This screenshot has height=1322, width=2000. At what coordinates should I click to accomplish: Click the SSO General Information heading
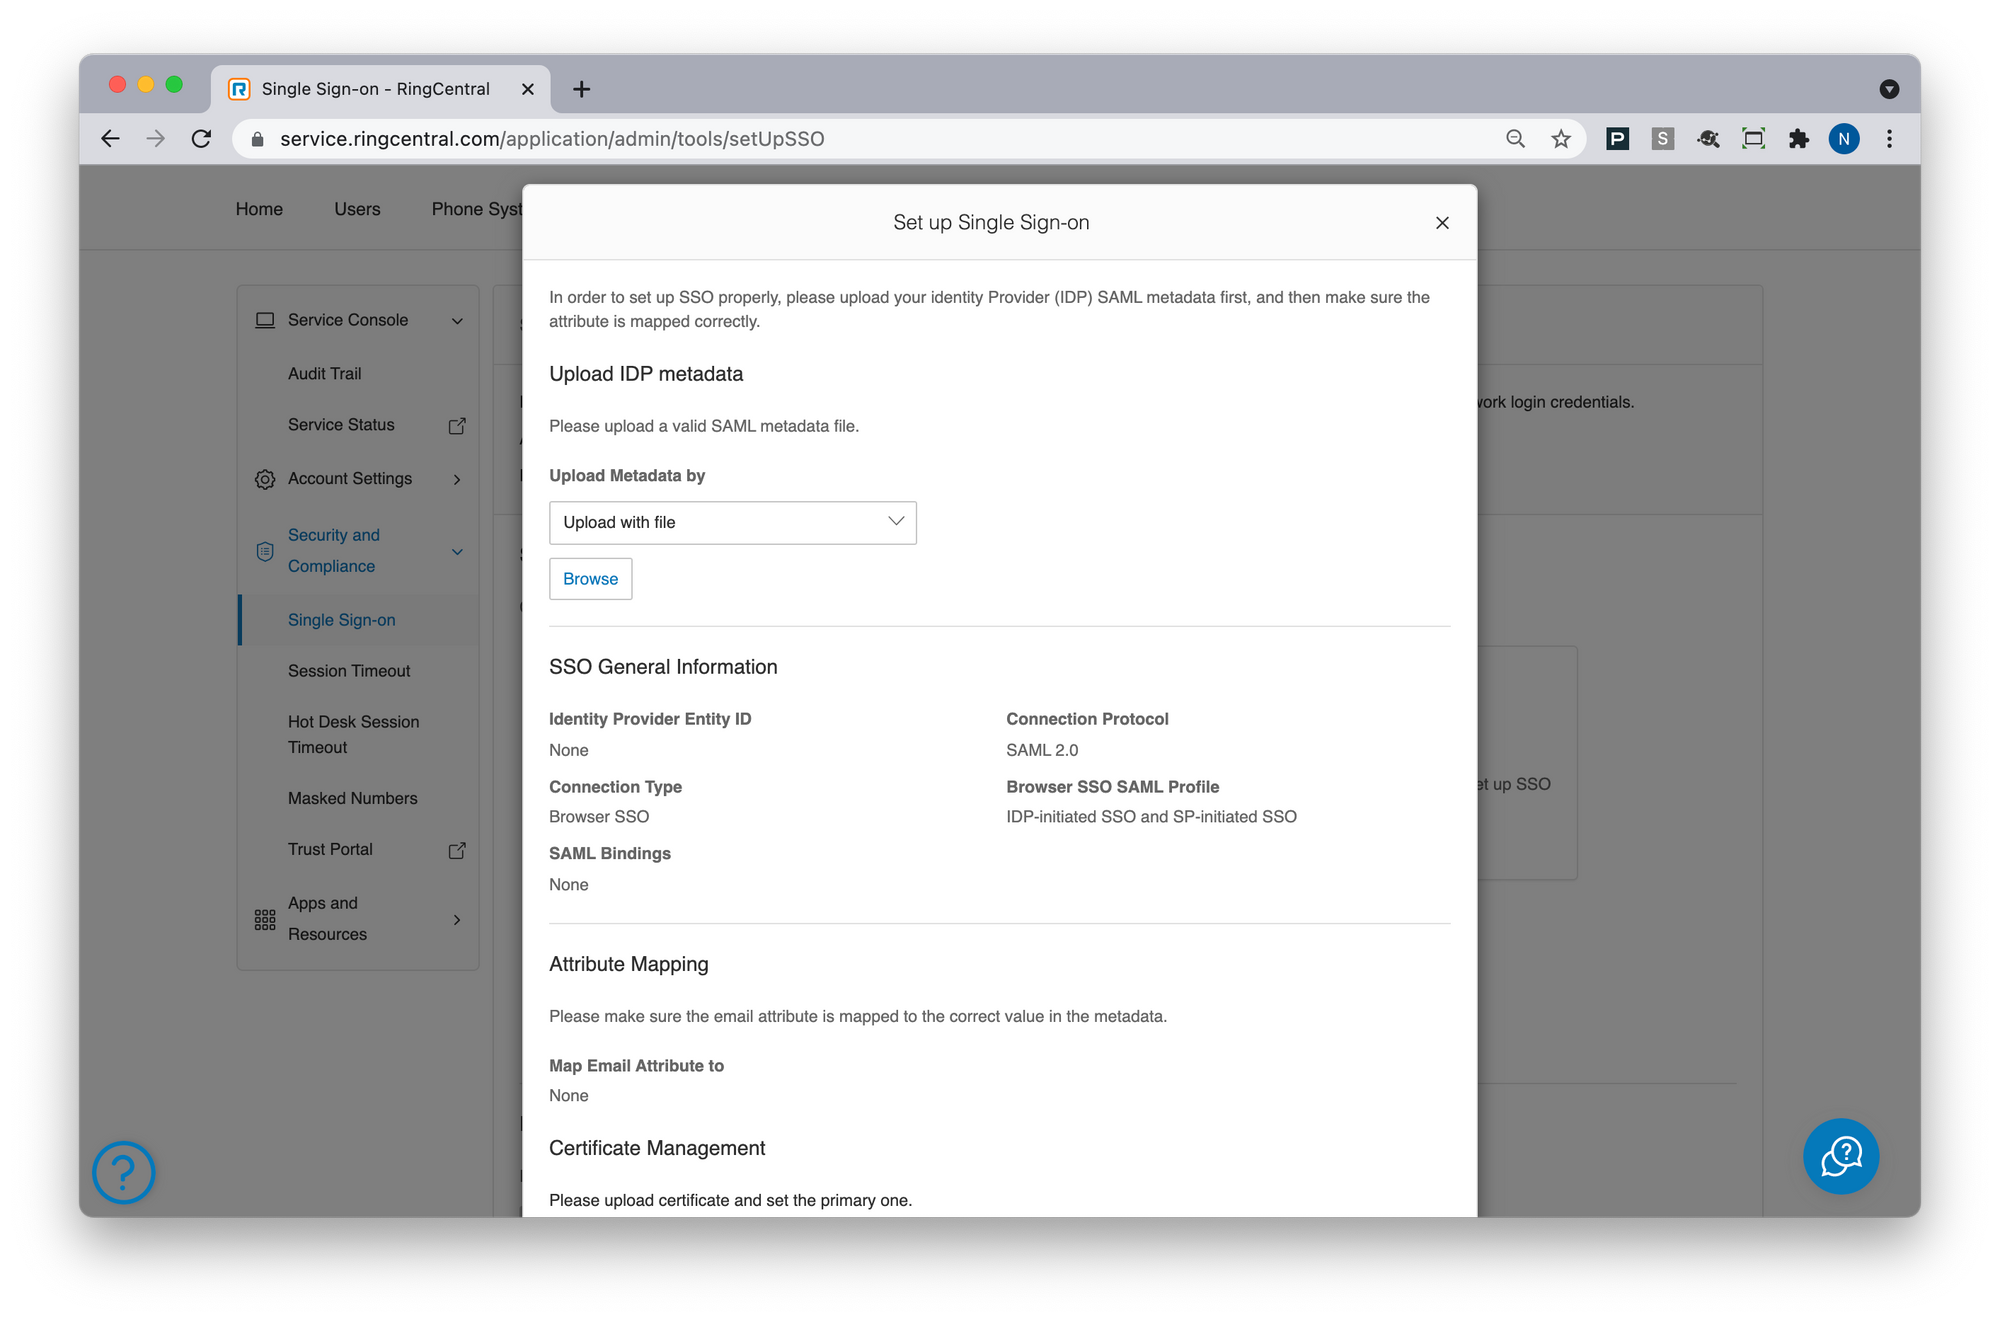663,667
